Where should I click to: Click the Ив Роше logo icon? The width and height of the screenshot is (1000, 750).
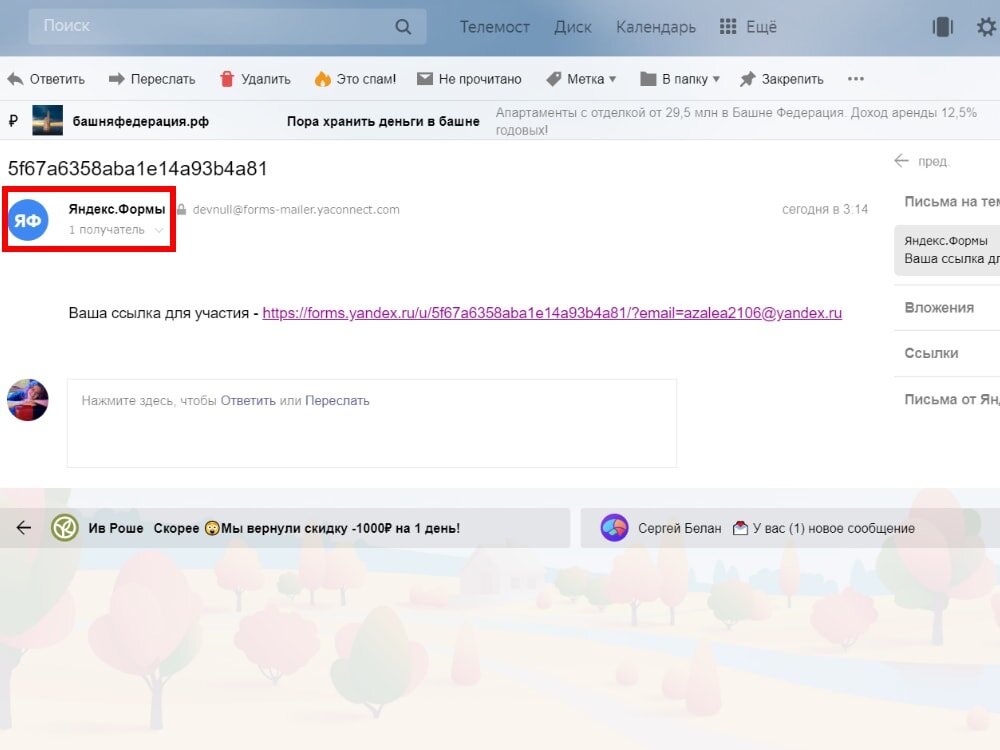coord(64,528)
